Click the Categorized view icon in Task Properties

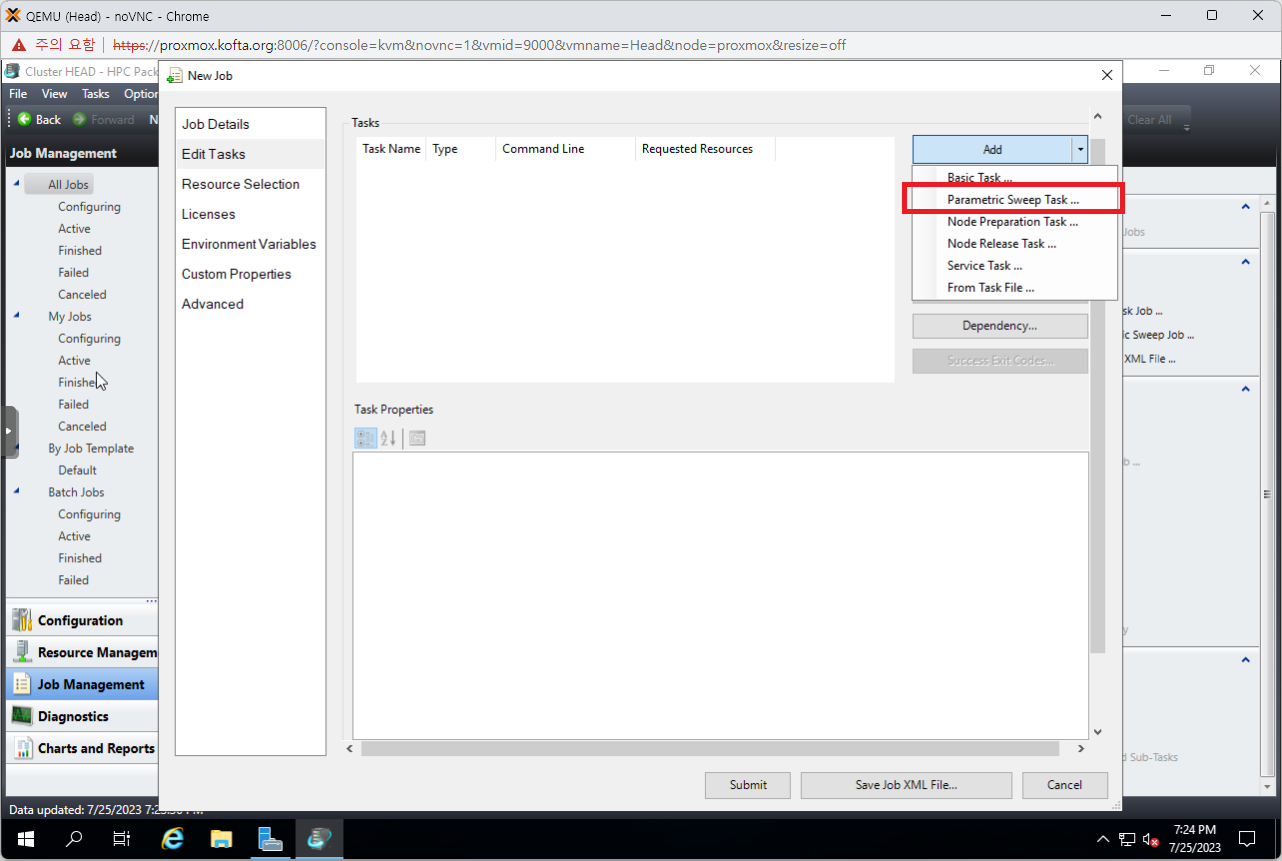point(365,438)
